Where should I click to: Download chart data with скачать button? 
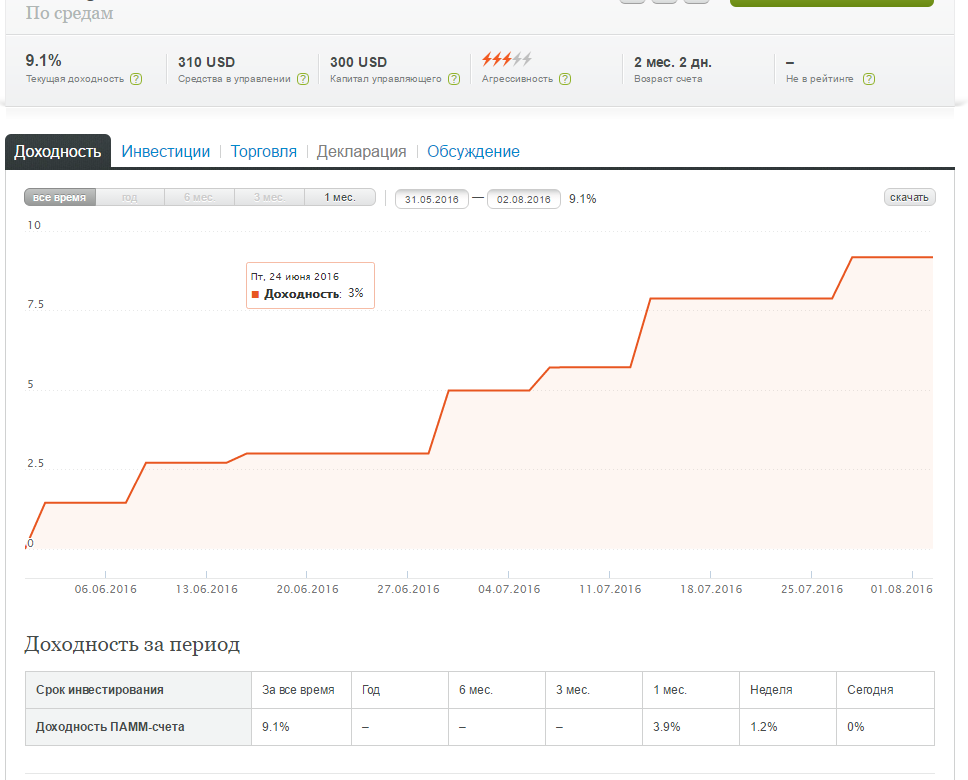(909, 197)
